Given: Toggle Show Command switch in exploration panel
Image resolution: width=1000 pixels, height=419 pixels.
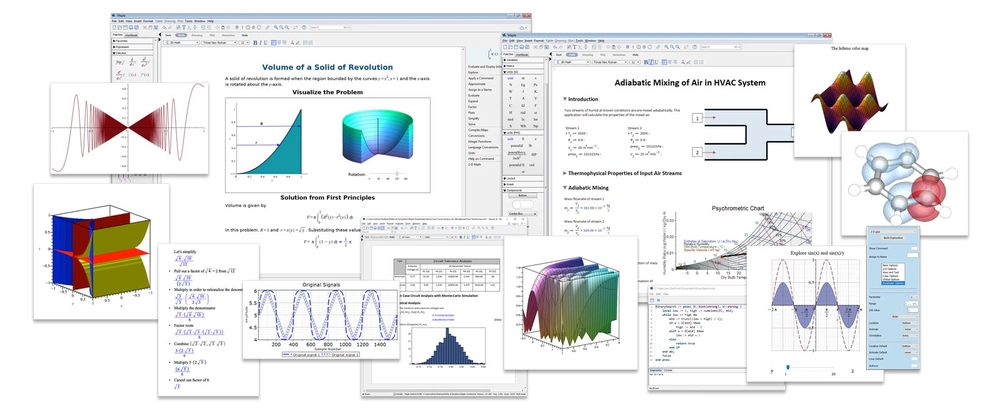Looking at the screenshot, I should pos(915,248).
